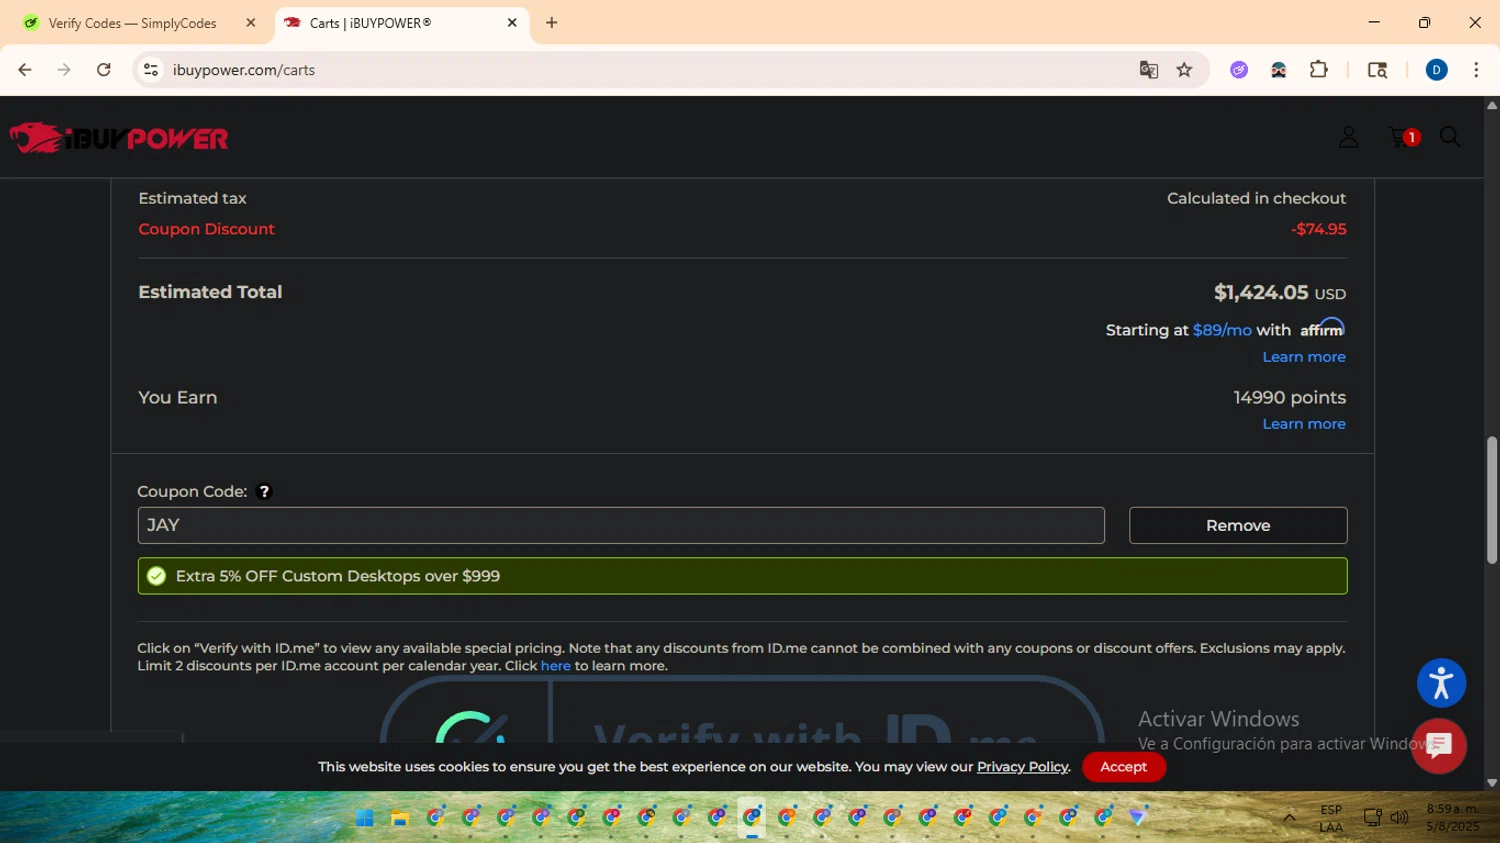Screen dimensions: 1500x843
Task: Open a new browser tab with plus
Action: point(552,23)
